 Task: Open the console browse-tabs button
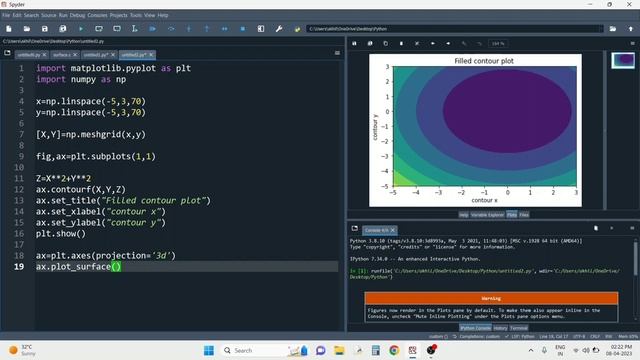click(354, 228)
